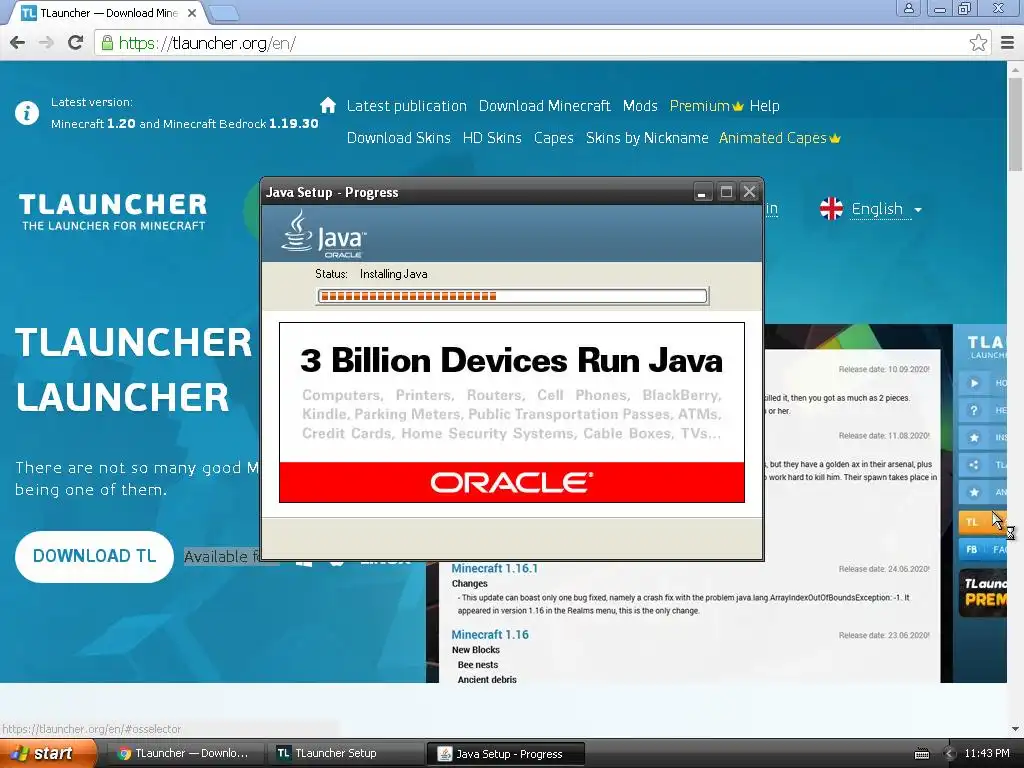Screen dimensions: 1024x768
Task: Open the HD Skins navigation item
Action: tap(492, 138)
